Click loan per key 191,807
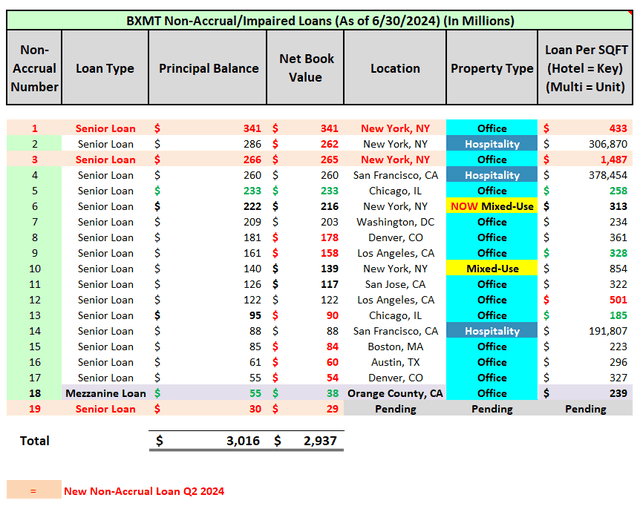The image size is (640, 509). [x=607, y=331]
